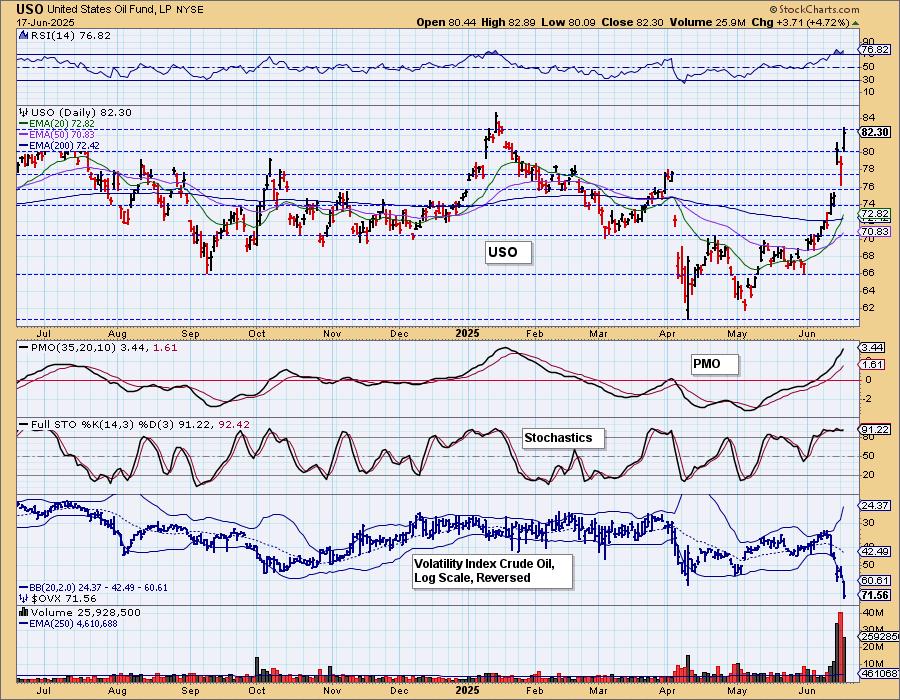The width and height of the screenshot is (900, 700).
Task: Click the 'Chg +3.71 (+4.72%)' text
Action: point(800,22)
